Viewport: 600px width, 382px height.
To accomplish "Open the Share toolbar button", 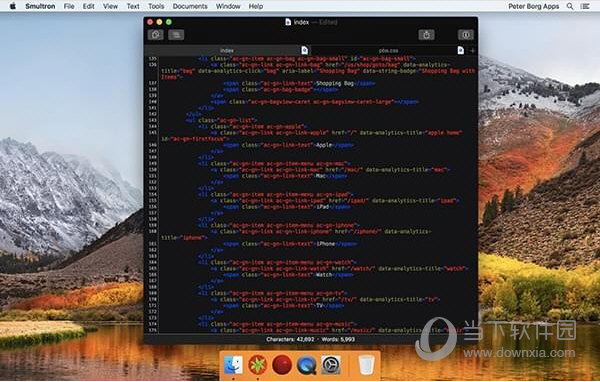I will [x=426, y=35].
